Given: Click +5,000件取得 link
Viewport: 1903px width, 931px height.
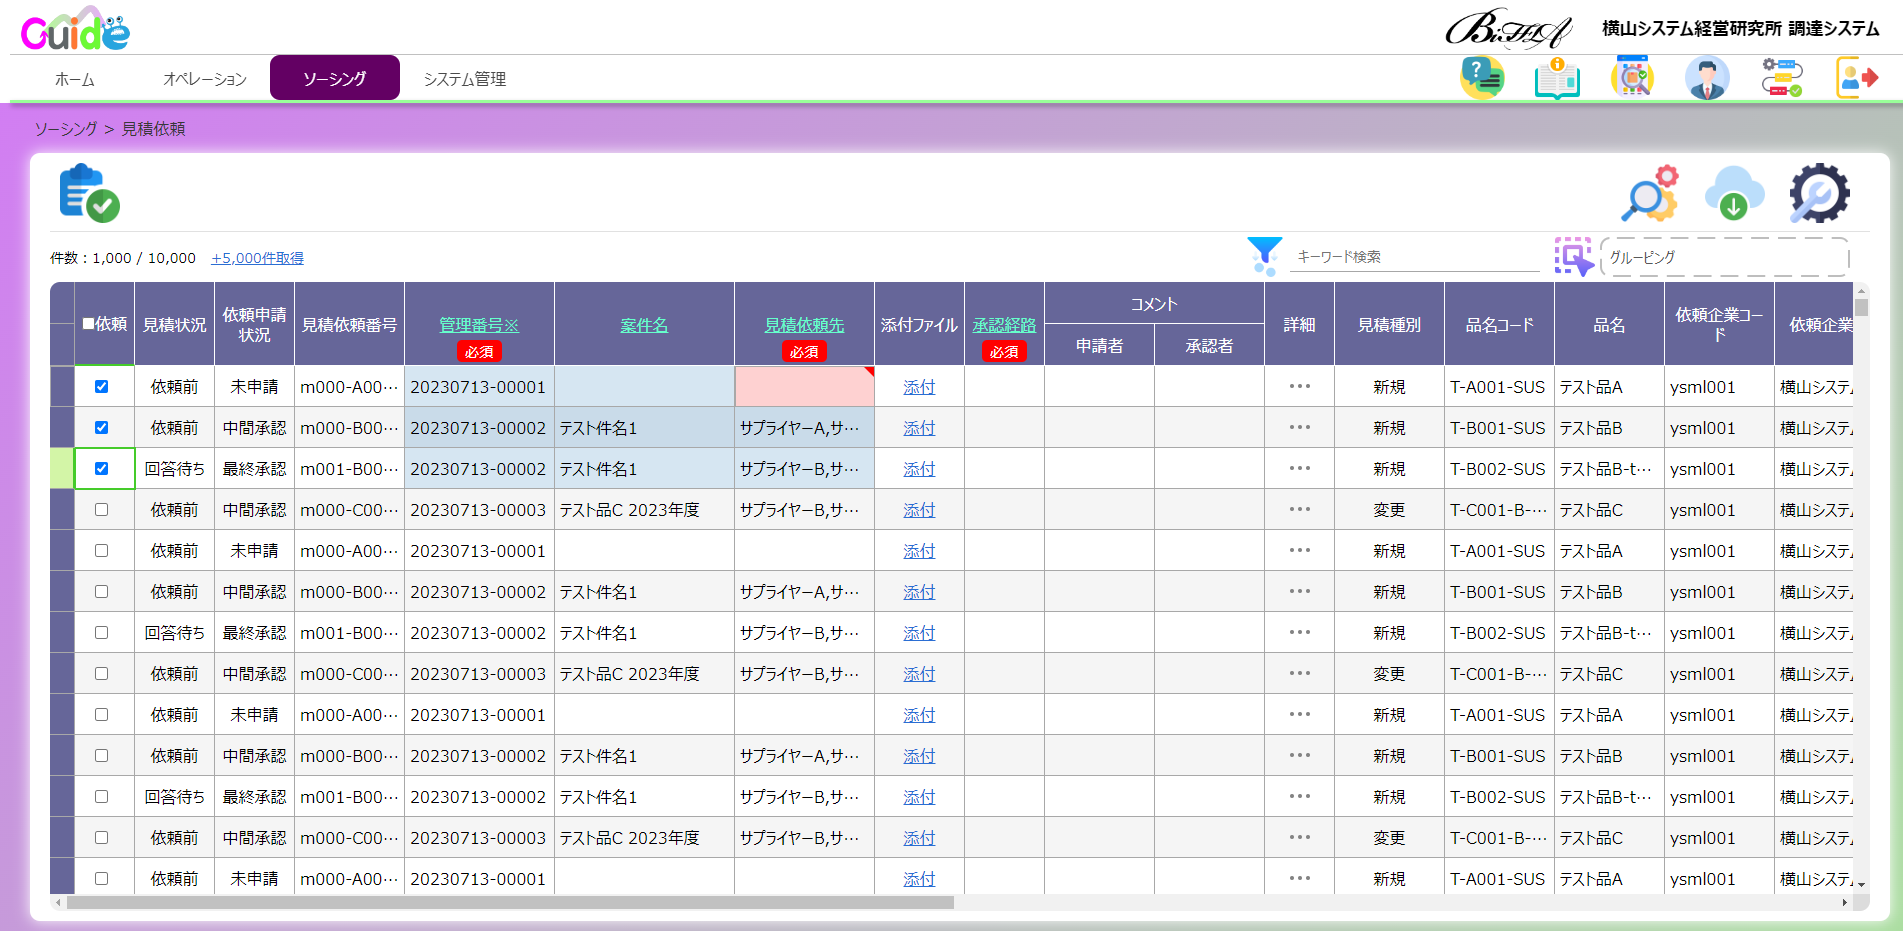Looking at the screenshot, I should (x=257, y=258).
